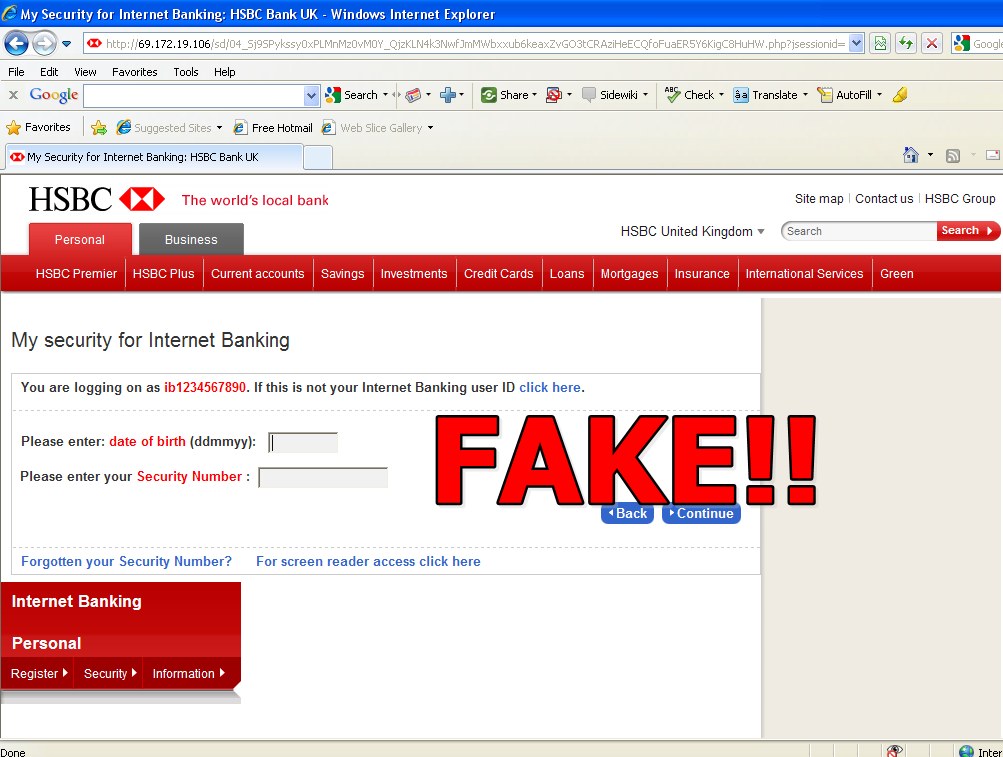Screen dimensions: 1003x757
Task: Open the File menu
Action: pyautogui.click(x=16, y=72)
